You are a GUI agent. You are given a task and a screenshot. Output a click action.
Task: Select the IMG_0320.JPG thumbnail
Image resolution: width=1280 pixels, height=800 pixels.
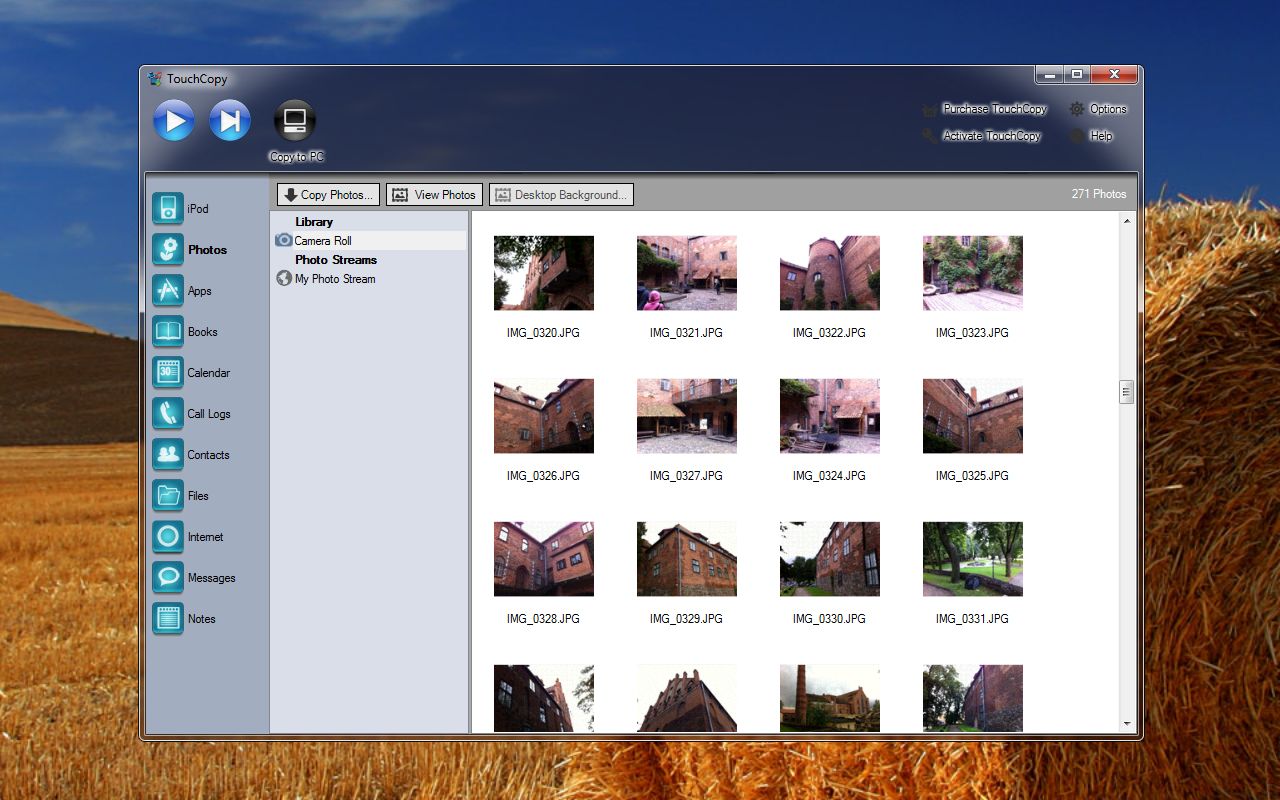544,273
